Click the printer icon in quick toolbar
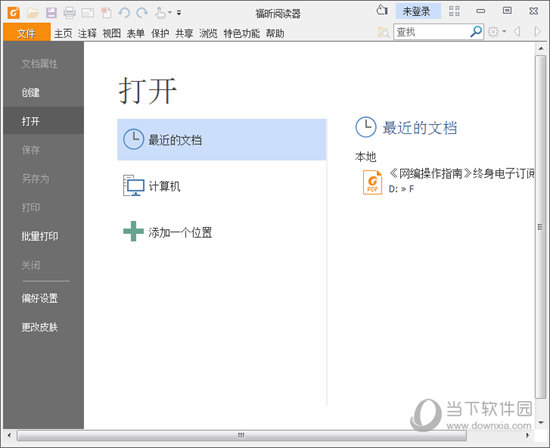Viewport: 550px width, 448px height. pos(69,13)
